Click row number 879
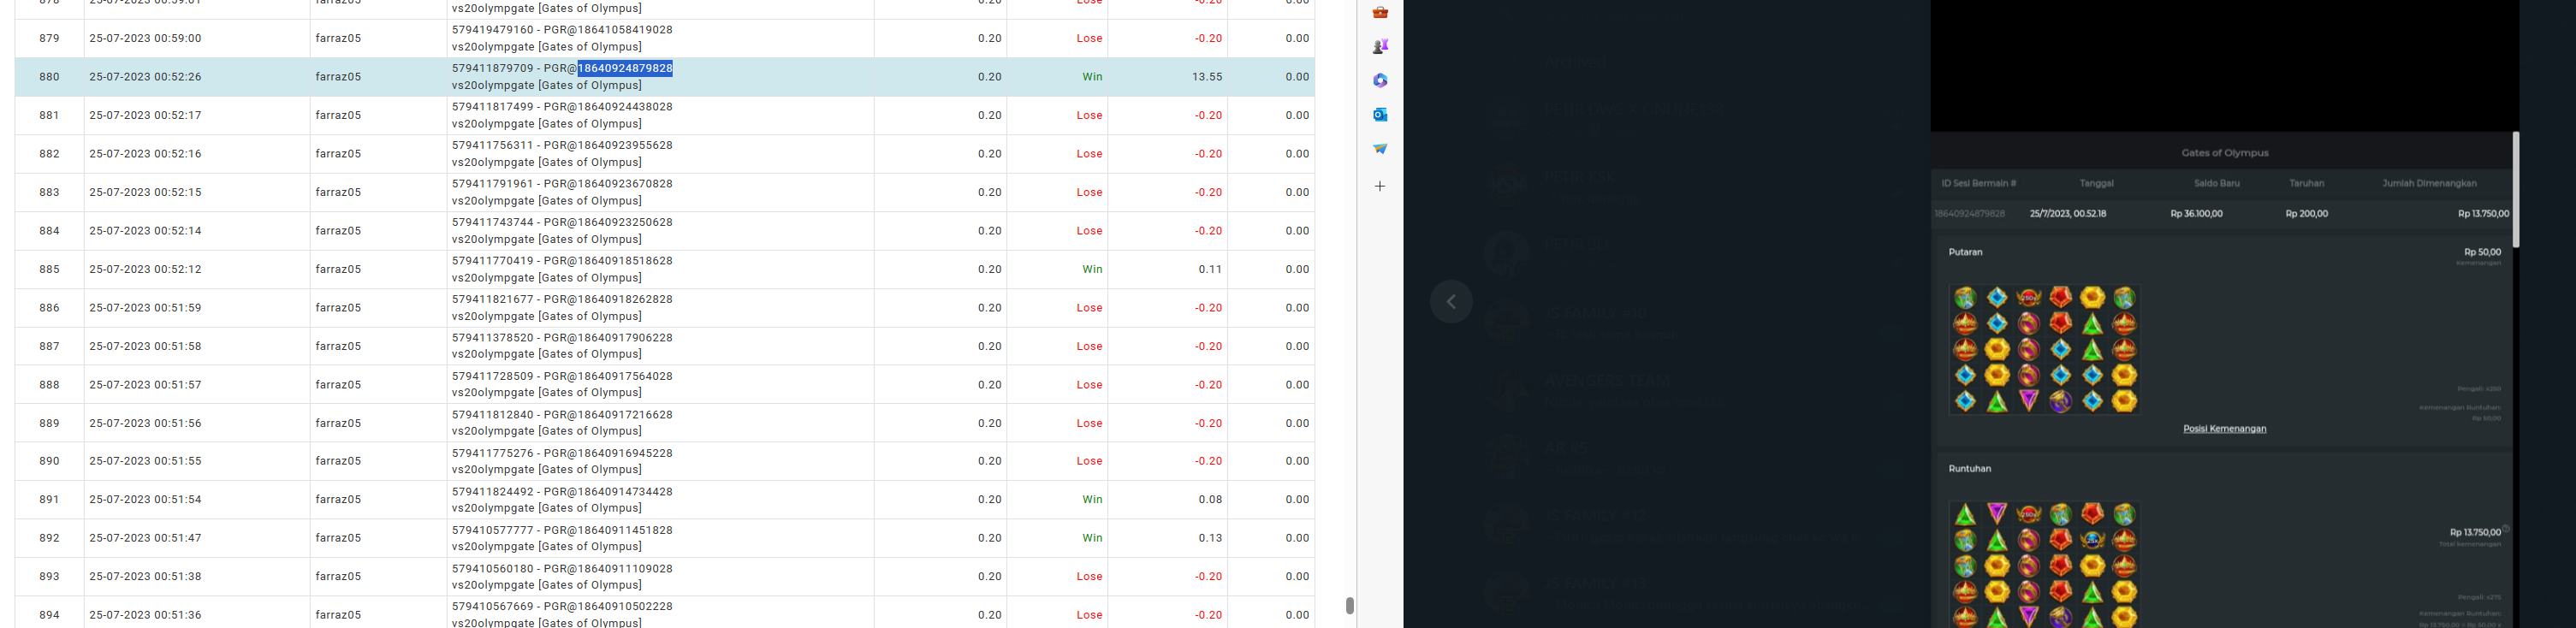 coord(49,38)
